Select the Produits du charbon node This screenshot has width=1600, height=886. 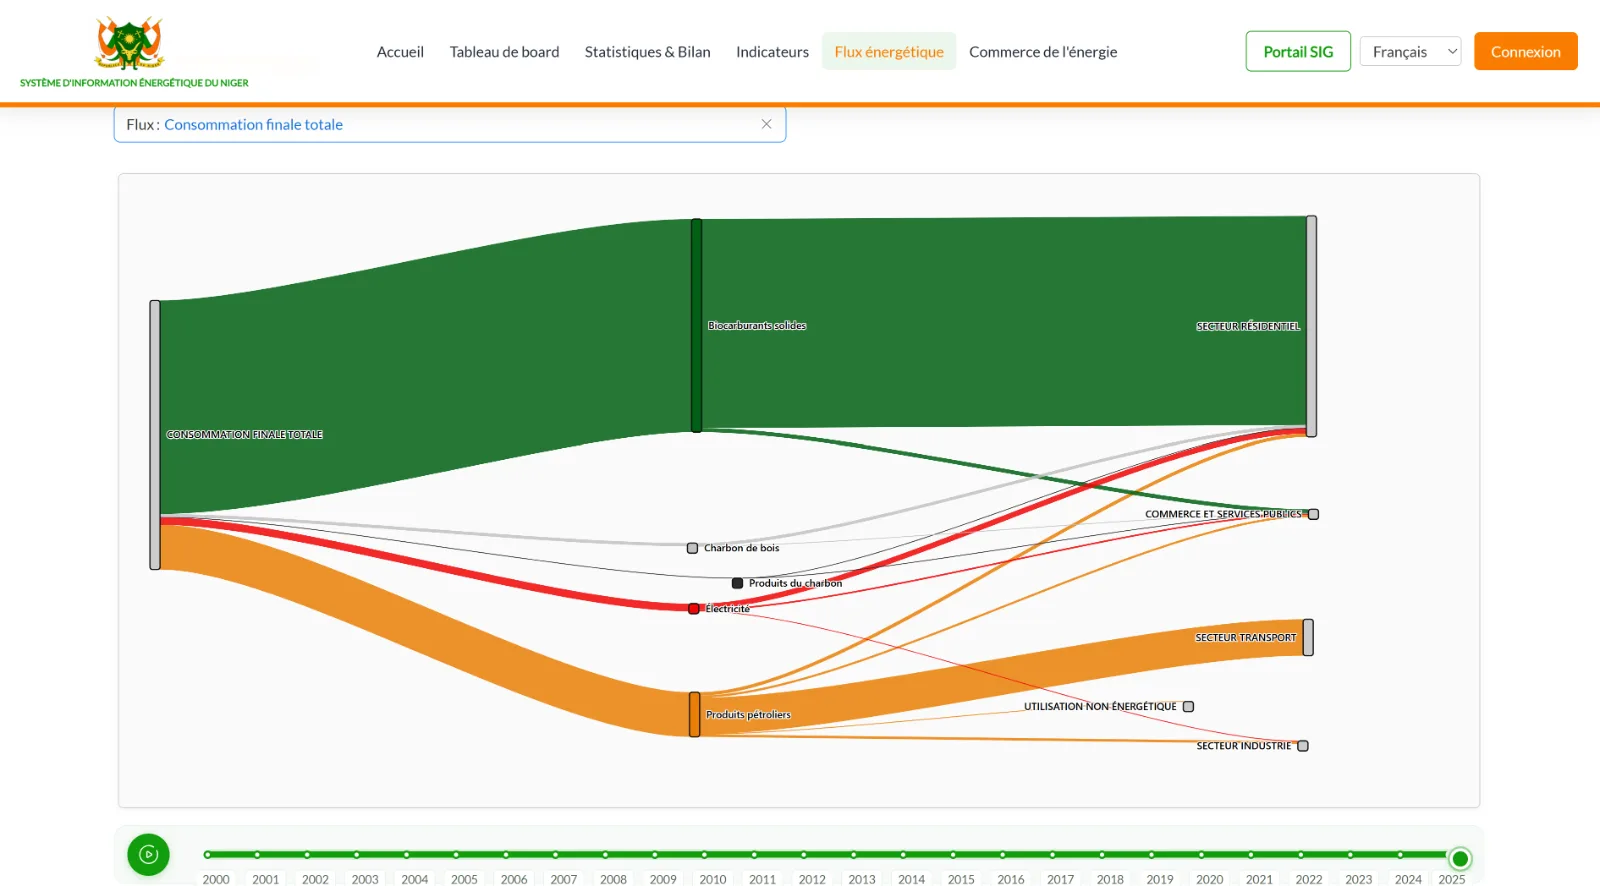pyautogui.click(x=737, y=583)
